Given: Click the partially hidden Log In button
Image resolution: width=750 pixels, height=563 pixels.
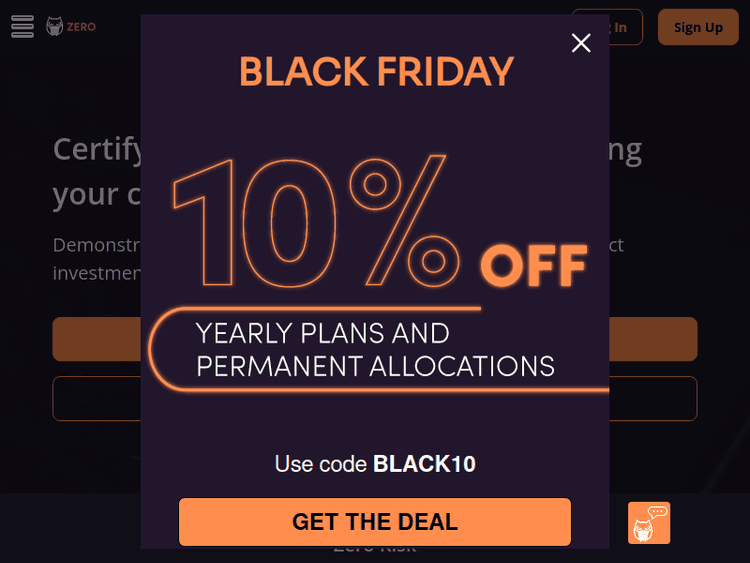Looking at the screenshot, I should click(x=626, y=27).
